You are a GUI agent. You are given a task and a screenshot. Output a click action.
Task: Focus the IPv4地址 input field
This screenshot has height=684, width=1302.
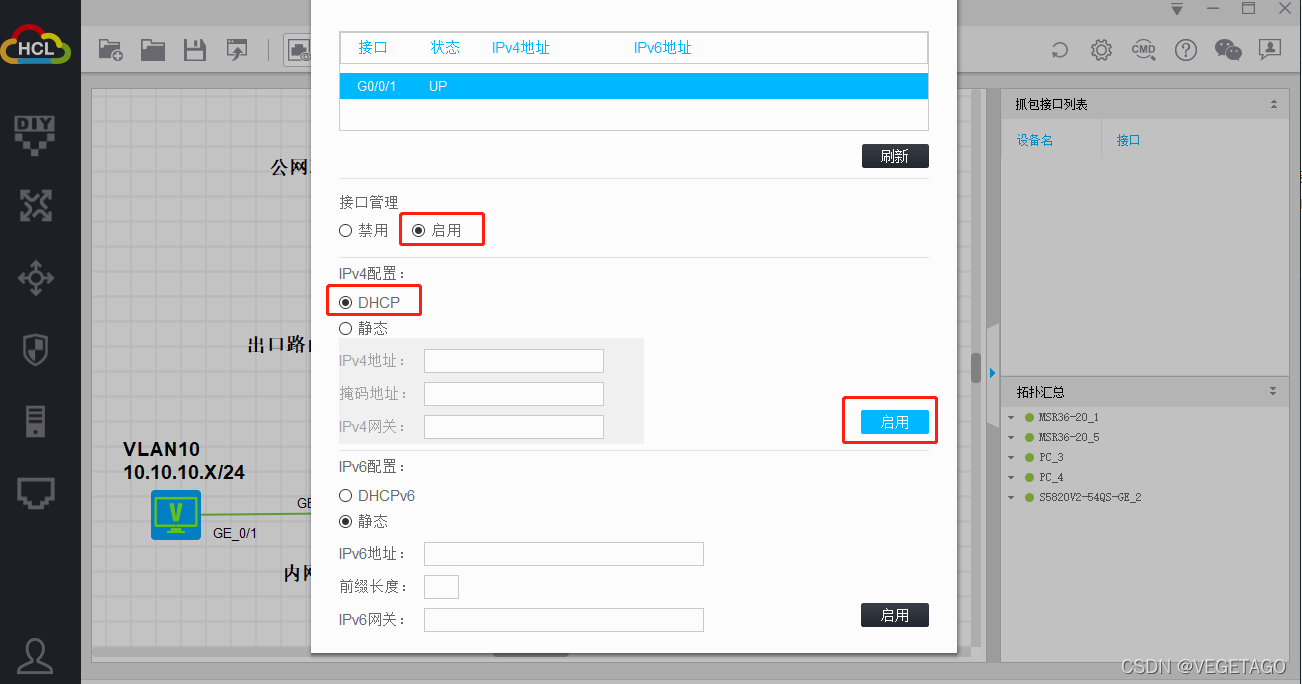coord(514,361)
